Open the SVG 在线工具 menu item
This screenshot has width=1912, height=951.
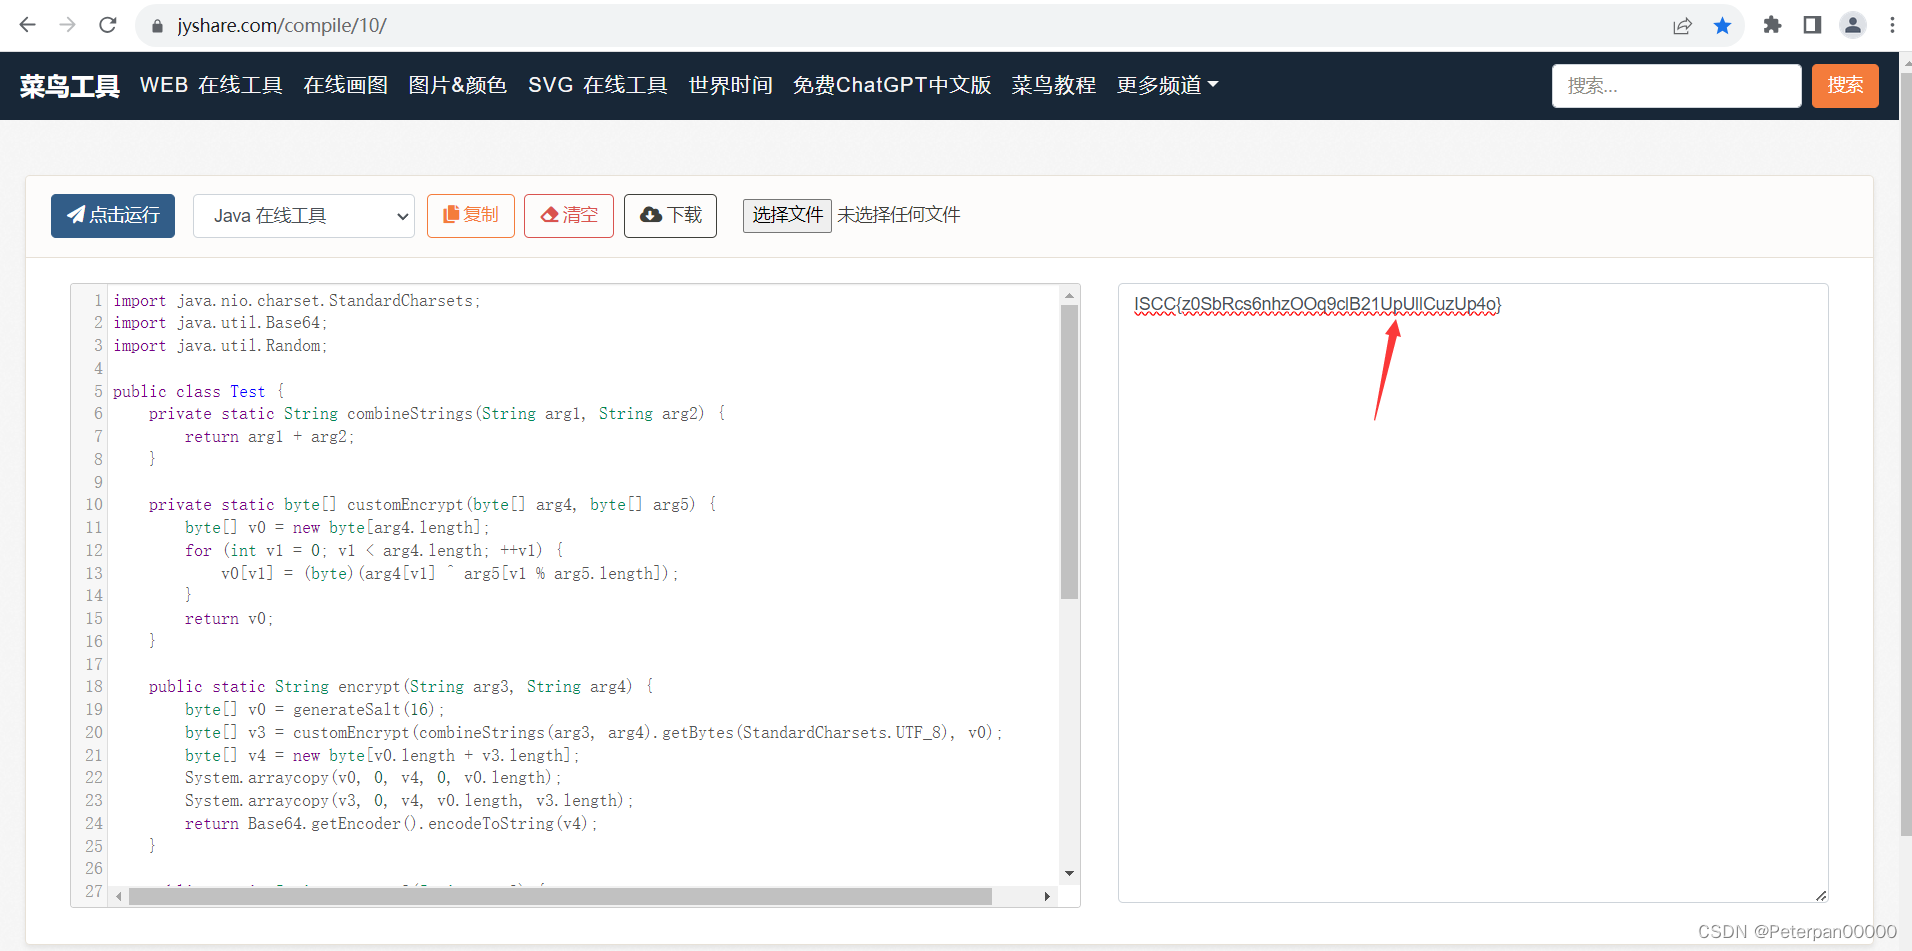point(598,85)
